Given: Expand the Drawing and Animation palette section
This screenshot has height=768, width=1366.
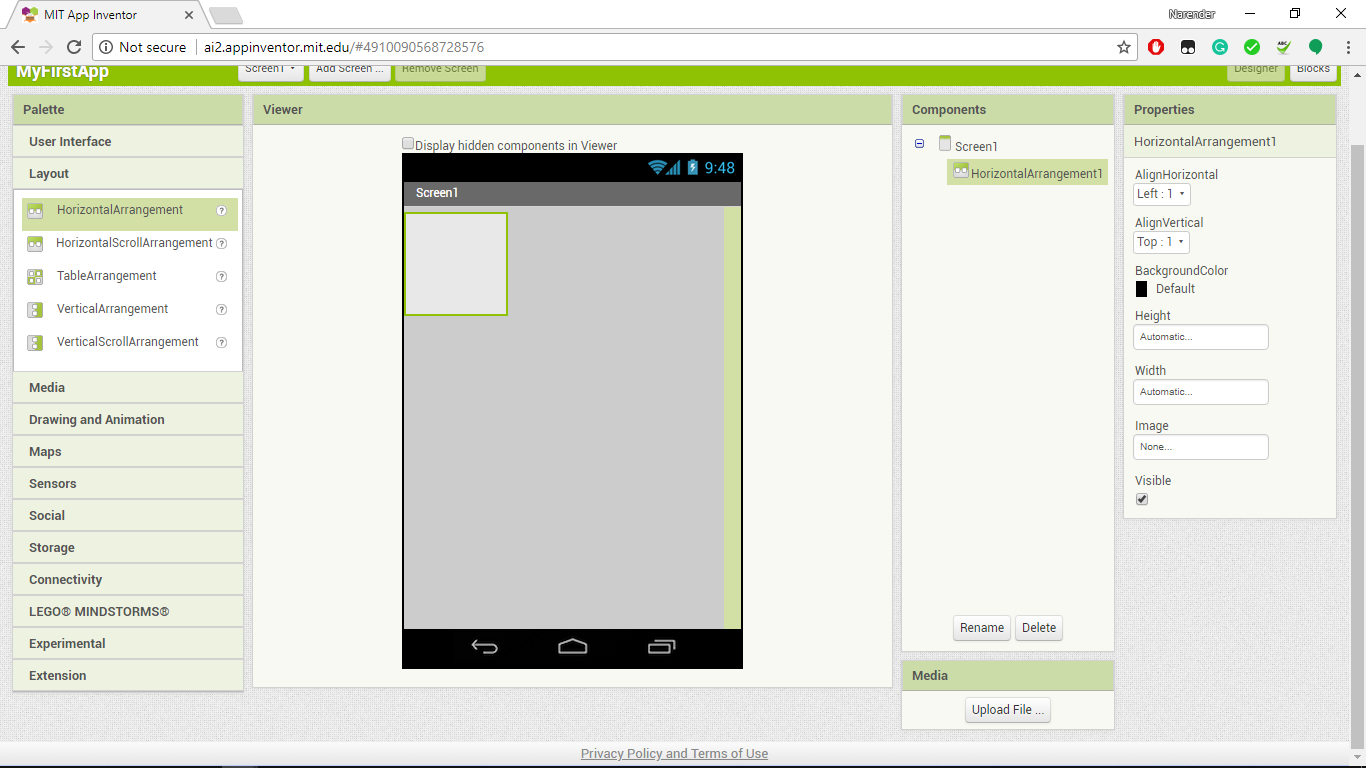Looking at the screenshot, I should coord(128,420).
